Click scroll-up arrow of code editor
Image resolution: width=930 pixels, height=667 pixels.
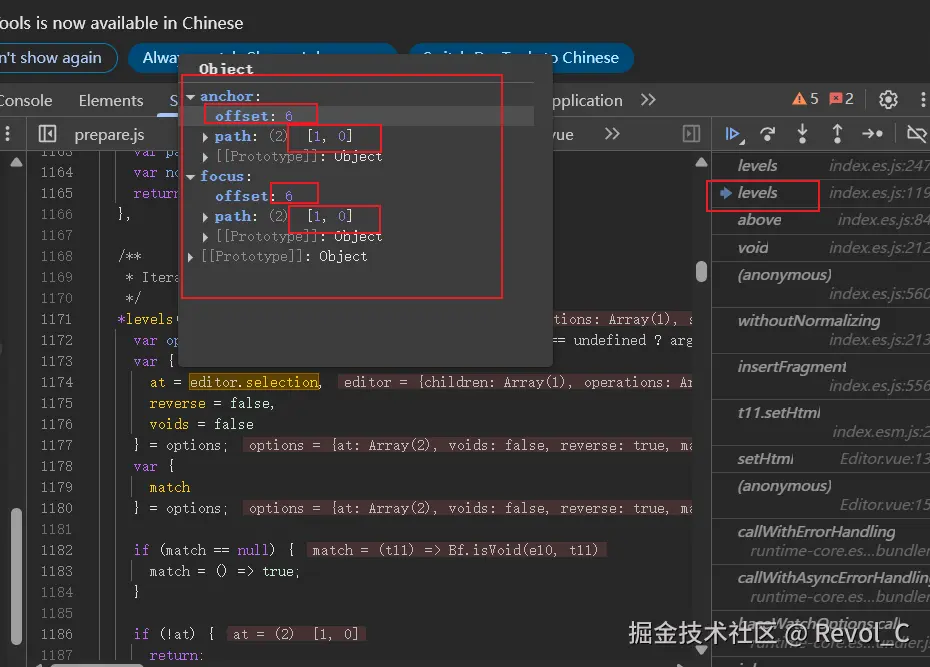click(x=702, y=162)
